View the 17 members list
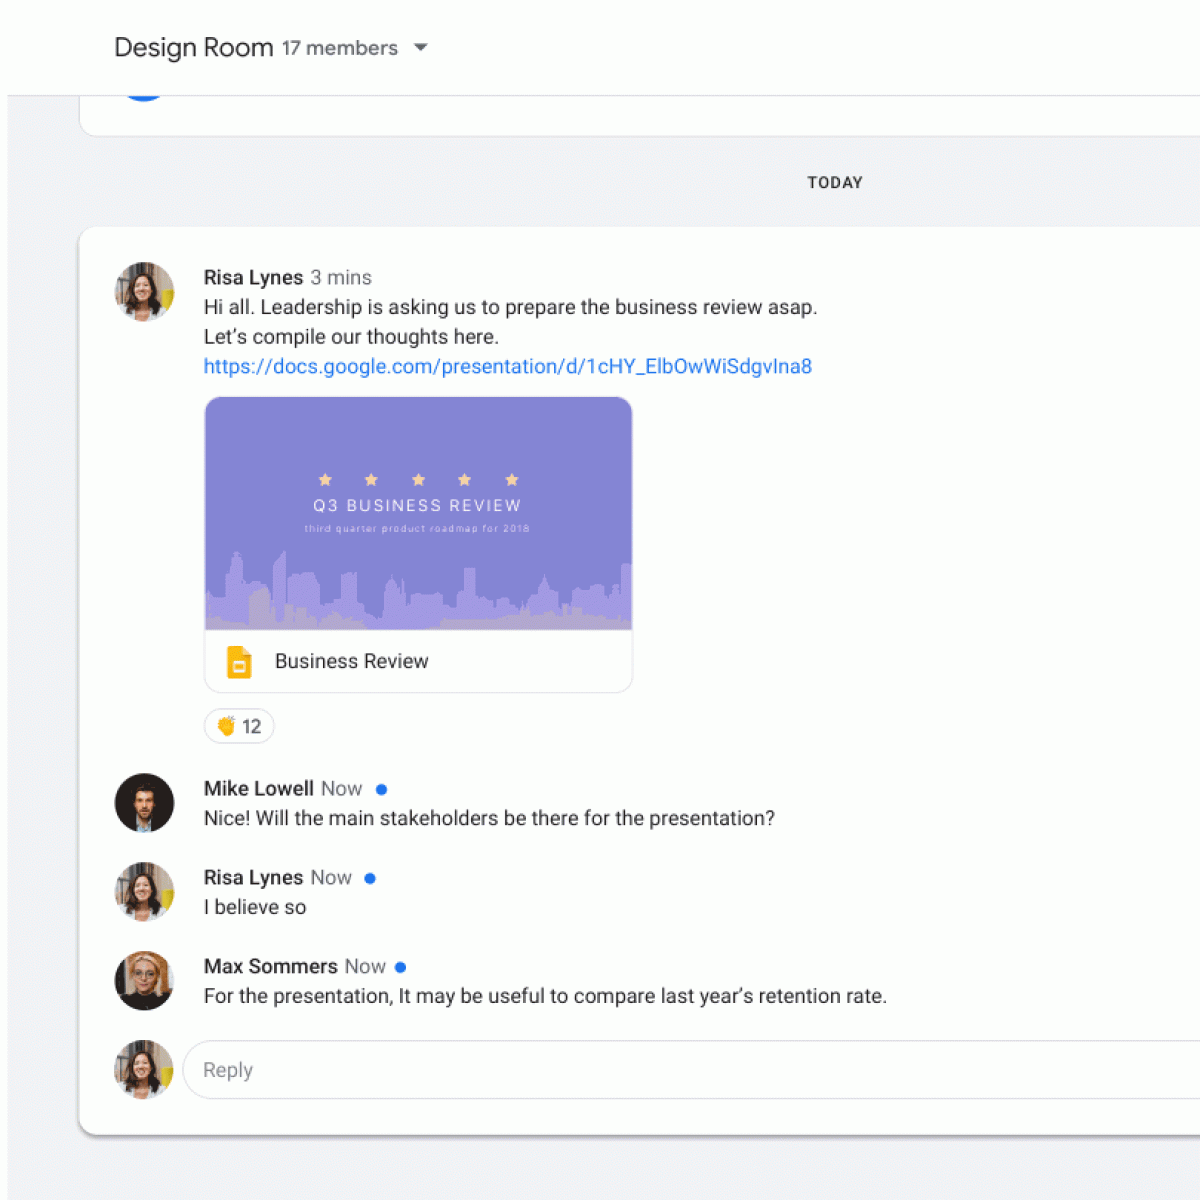 click(339, 48)
